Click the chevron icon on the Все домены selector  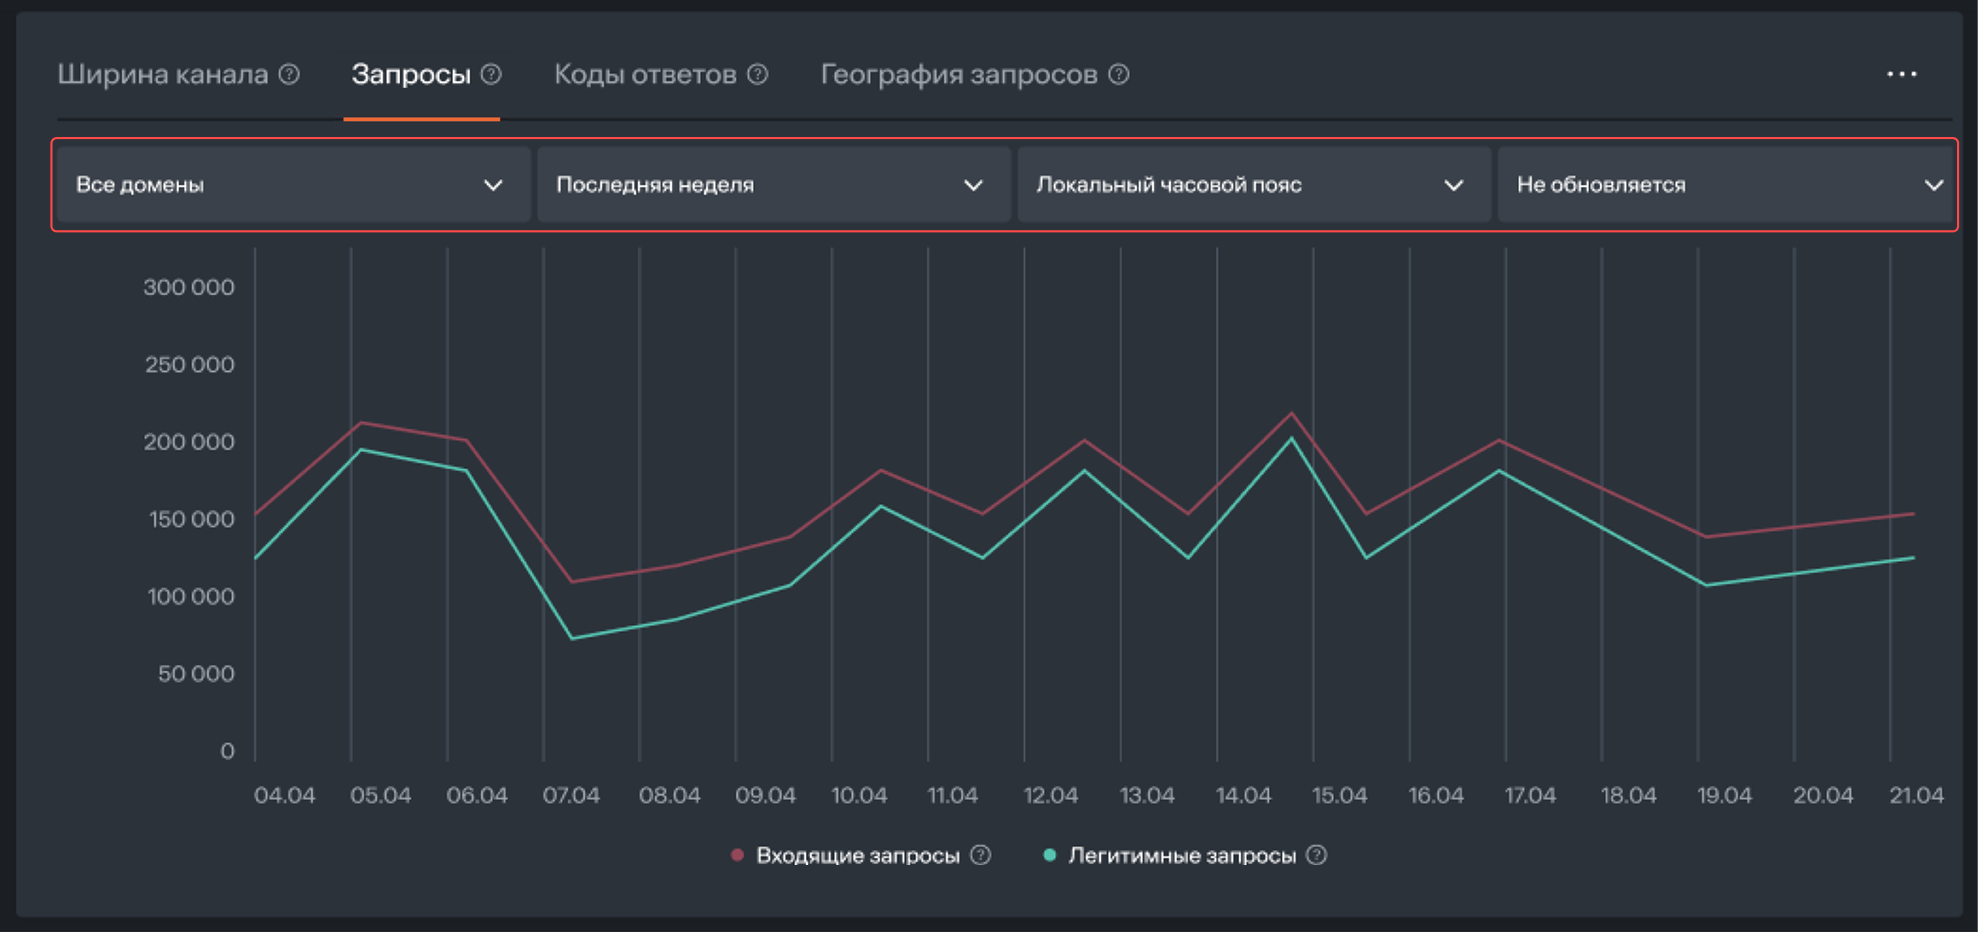pyautogui.click(x=492, y=184)
